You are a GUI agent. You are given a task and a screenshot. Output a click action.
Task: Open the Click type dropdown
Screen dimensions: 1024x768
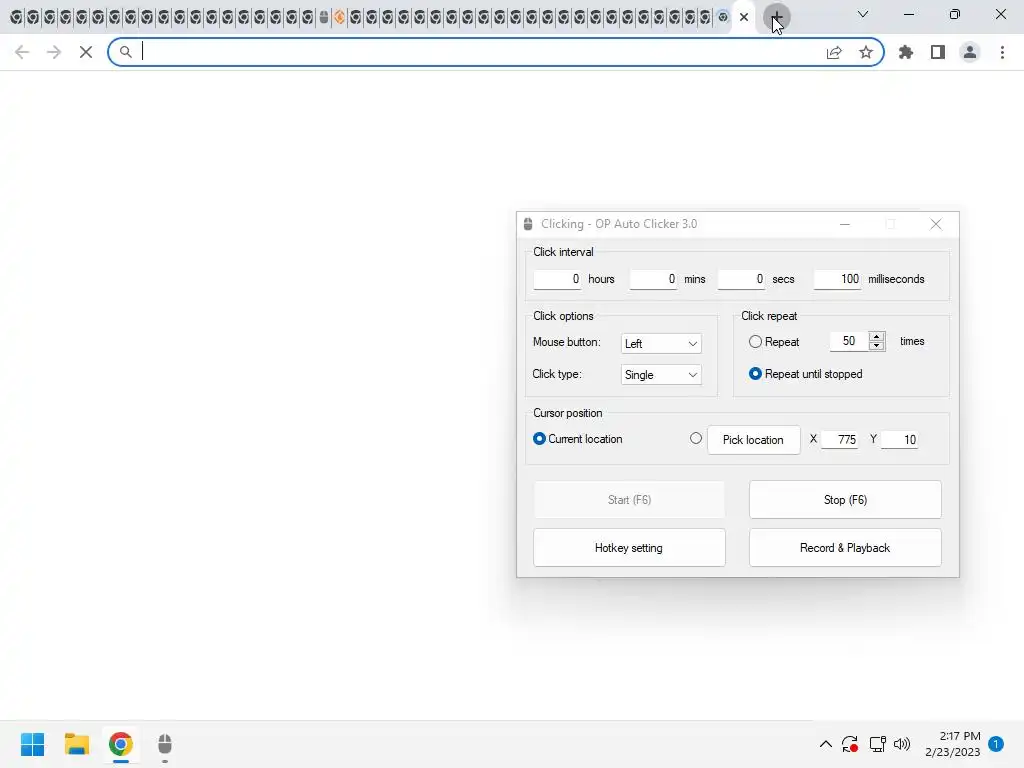661,375
